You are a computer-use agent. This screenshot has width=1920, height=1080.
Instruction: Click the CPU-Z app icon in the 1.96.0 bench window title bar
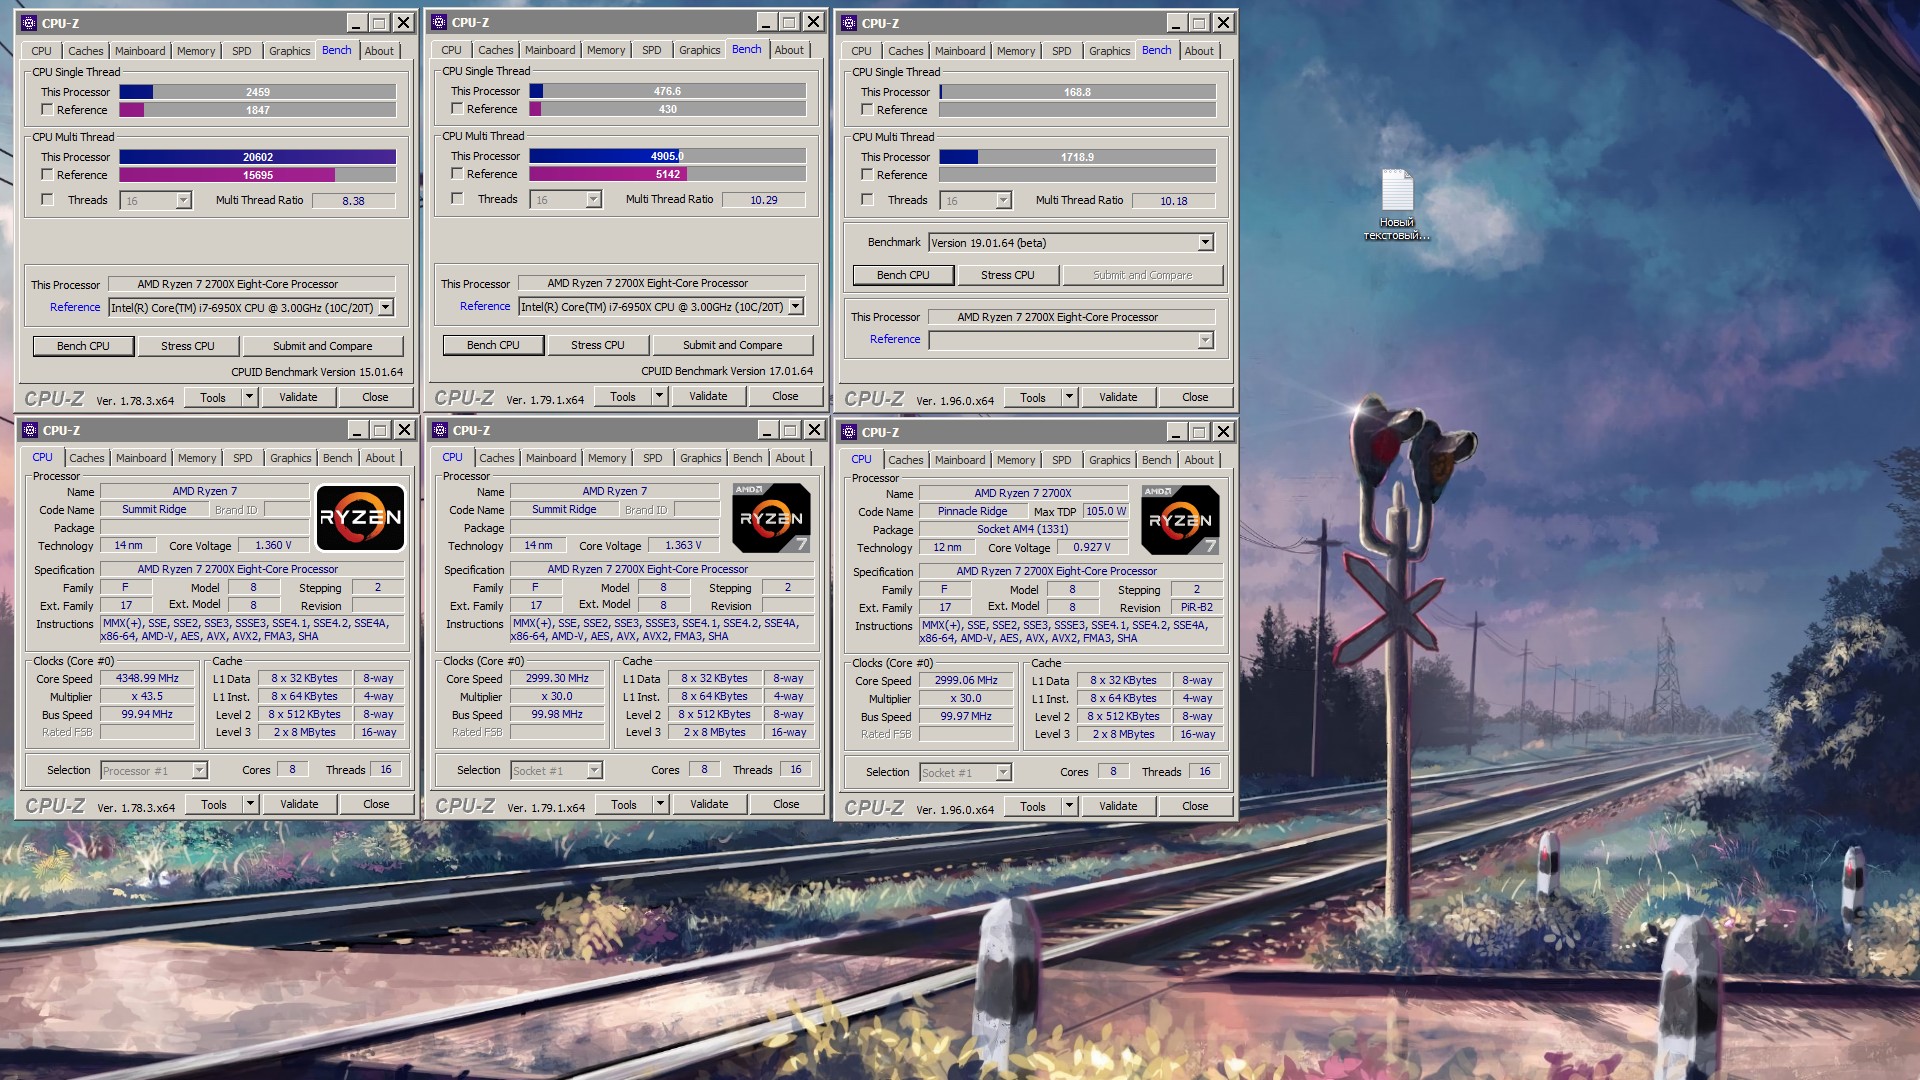(x=849, y=23)
